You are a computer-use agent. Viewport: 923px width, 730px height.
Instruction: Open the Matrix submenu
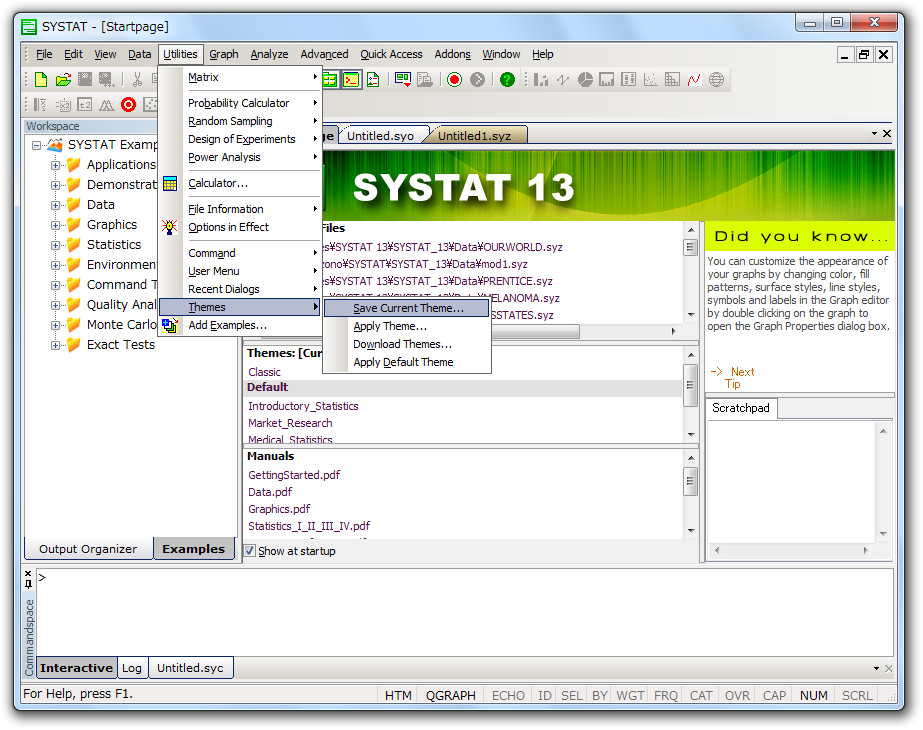pos(240,77)
